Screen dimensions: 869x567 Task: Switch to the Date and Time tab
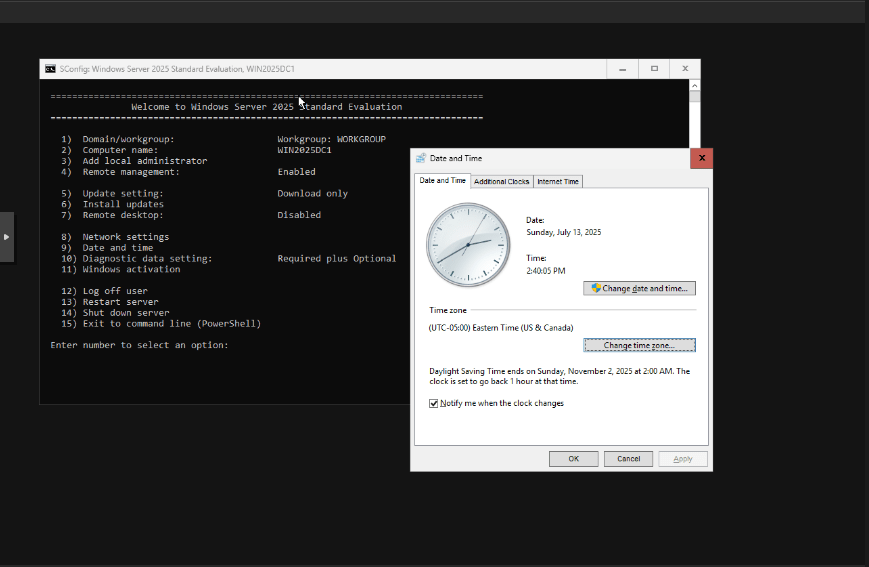tap(442, 181)
